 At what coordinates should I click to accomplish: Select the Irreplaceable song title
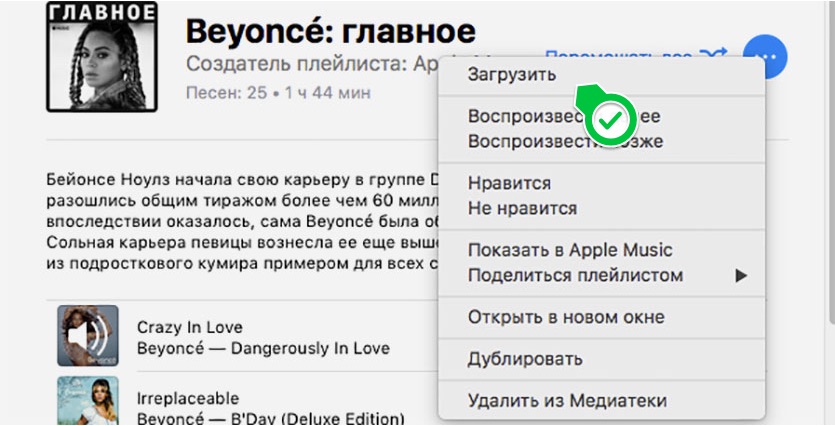[187, 397]
